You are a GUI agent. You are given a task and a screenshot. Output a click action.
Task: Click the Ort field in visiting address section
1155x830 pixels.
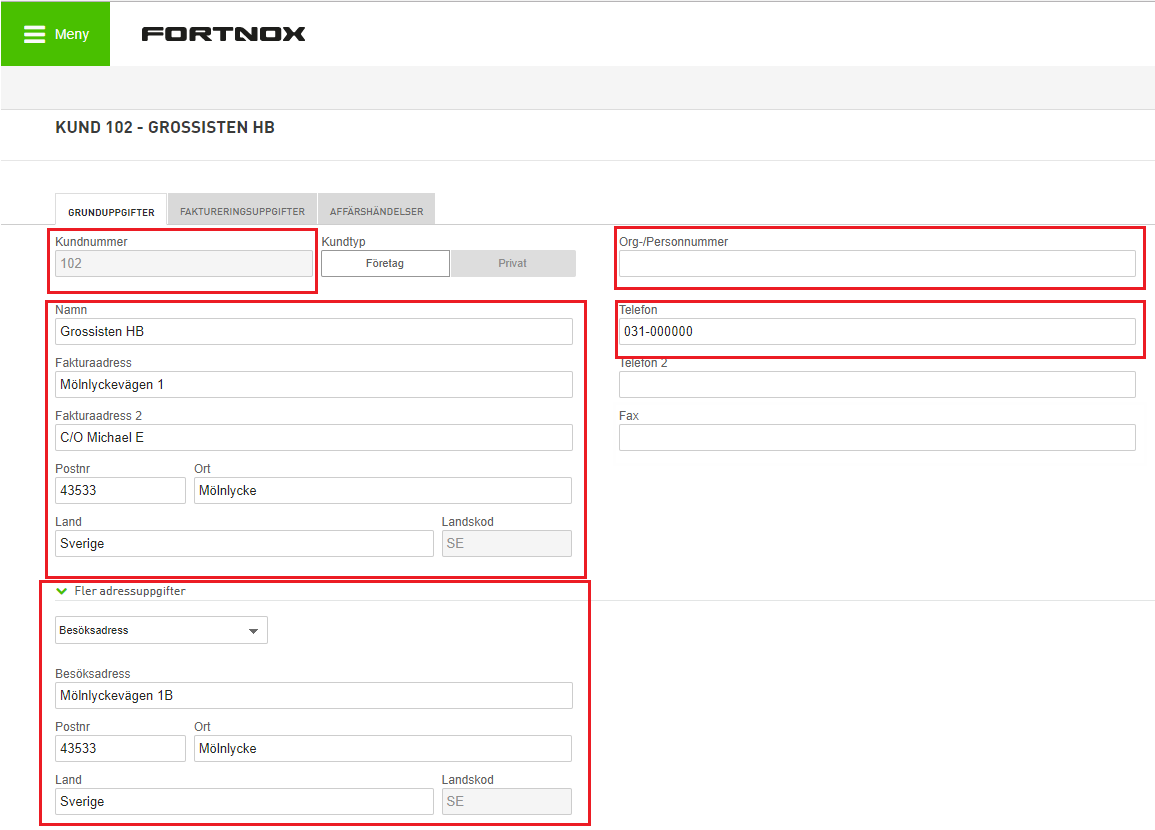click(383, 748)
